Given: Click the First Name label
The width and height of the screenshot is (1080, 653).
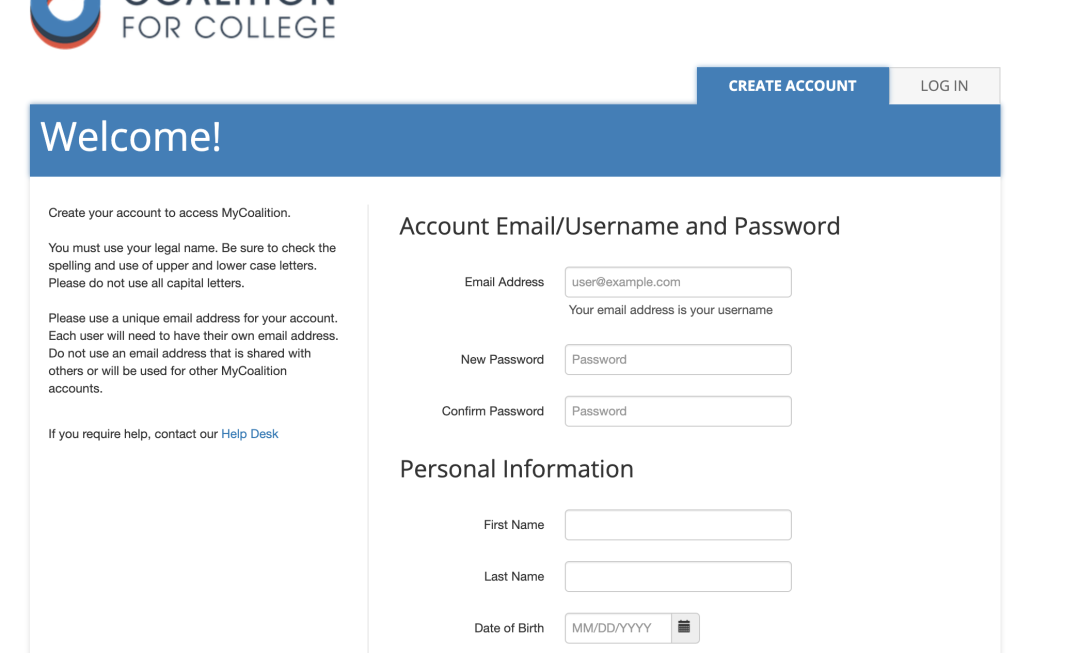Looking at the screenshot, I should pos(514,525).
